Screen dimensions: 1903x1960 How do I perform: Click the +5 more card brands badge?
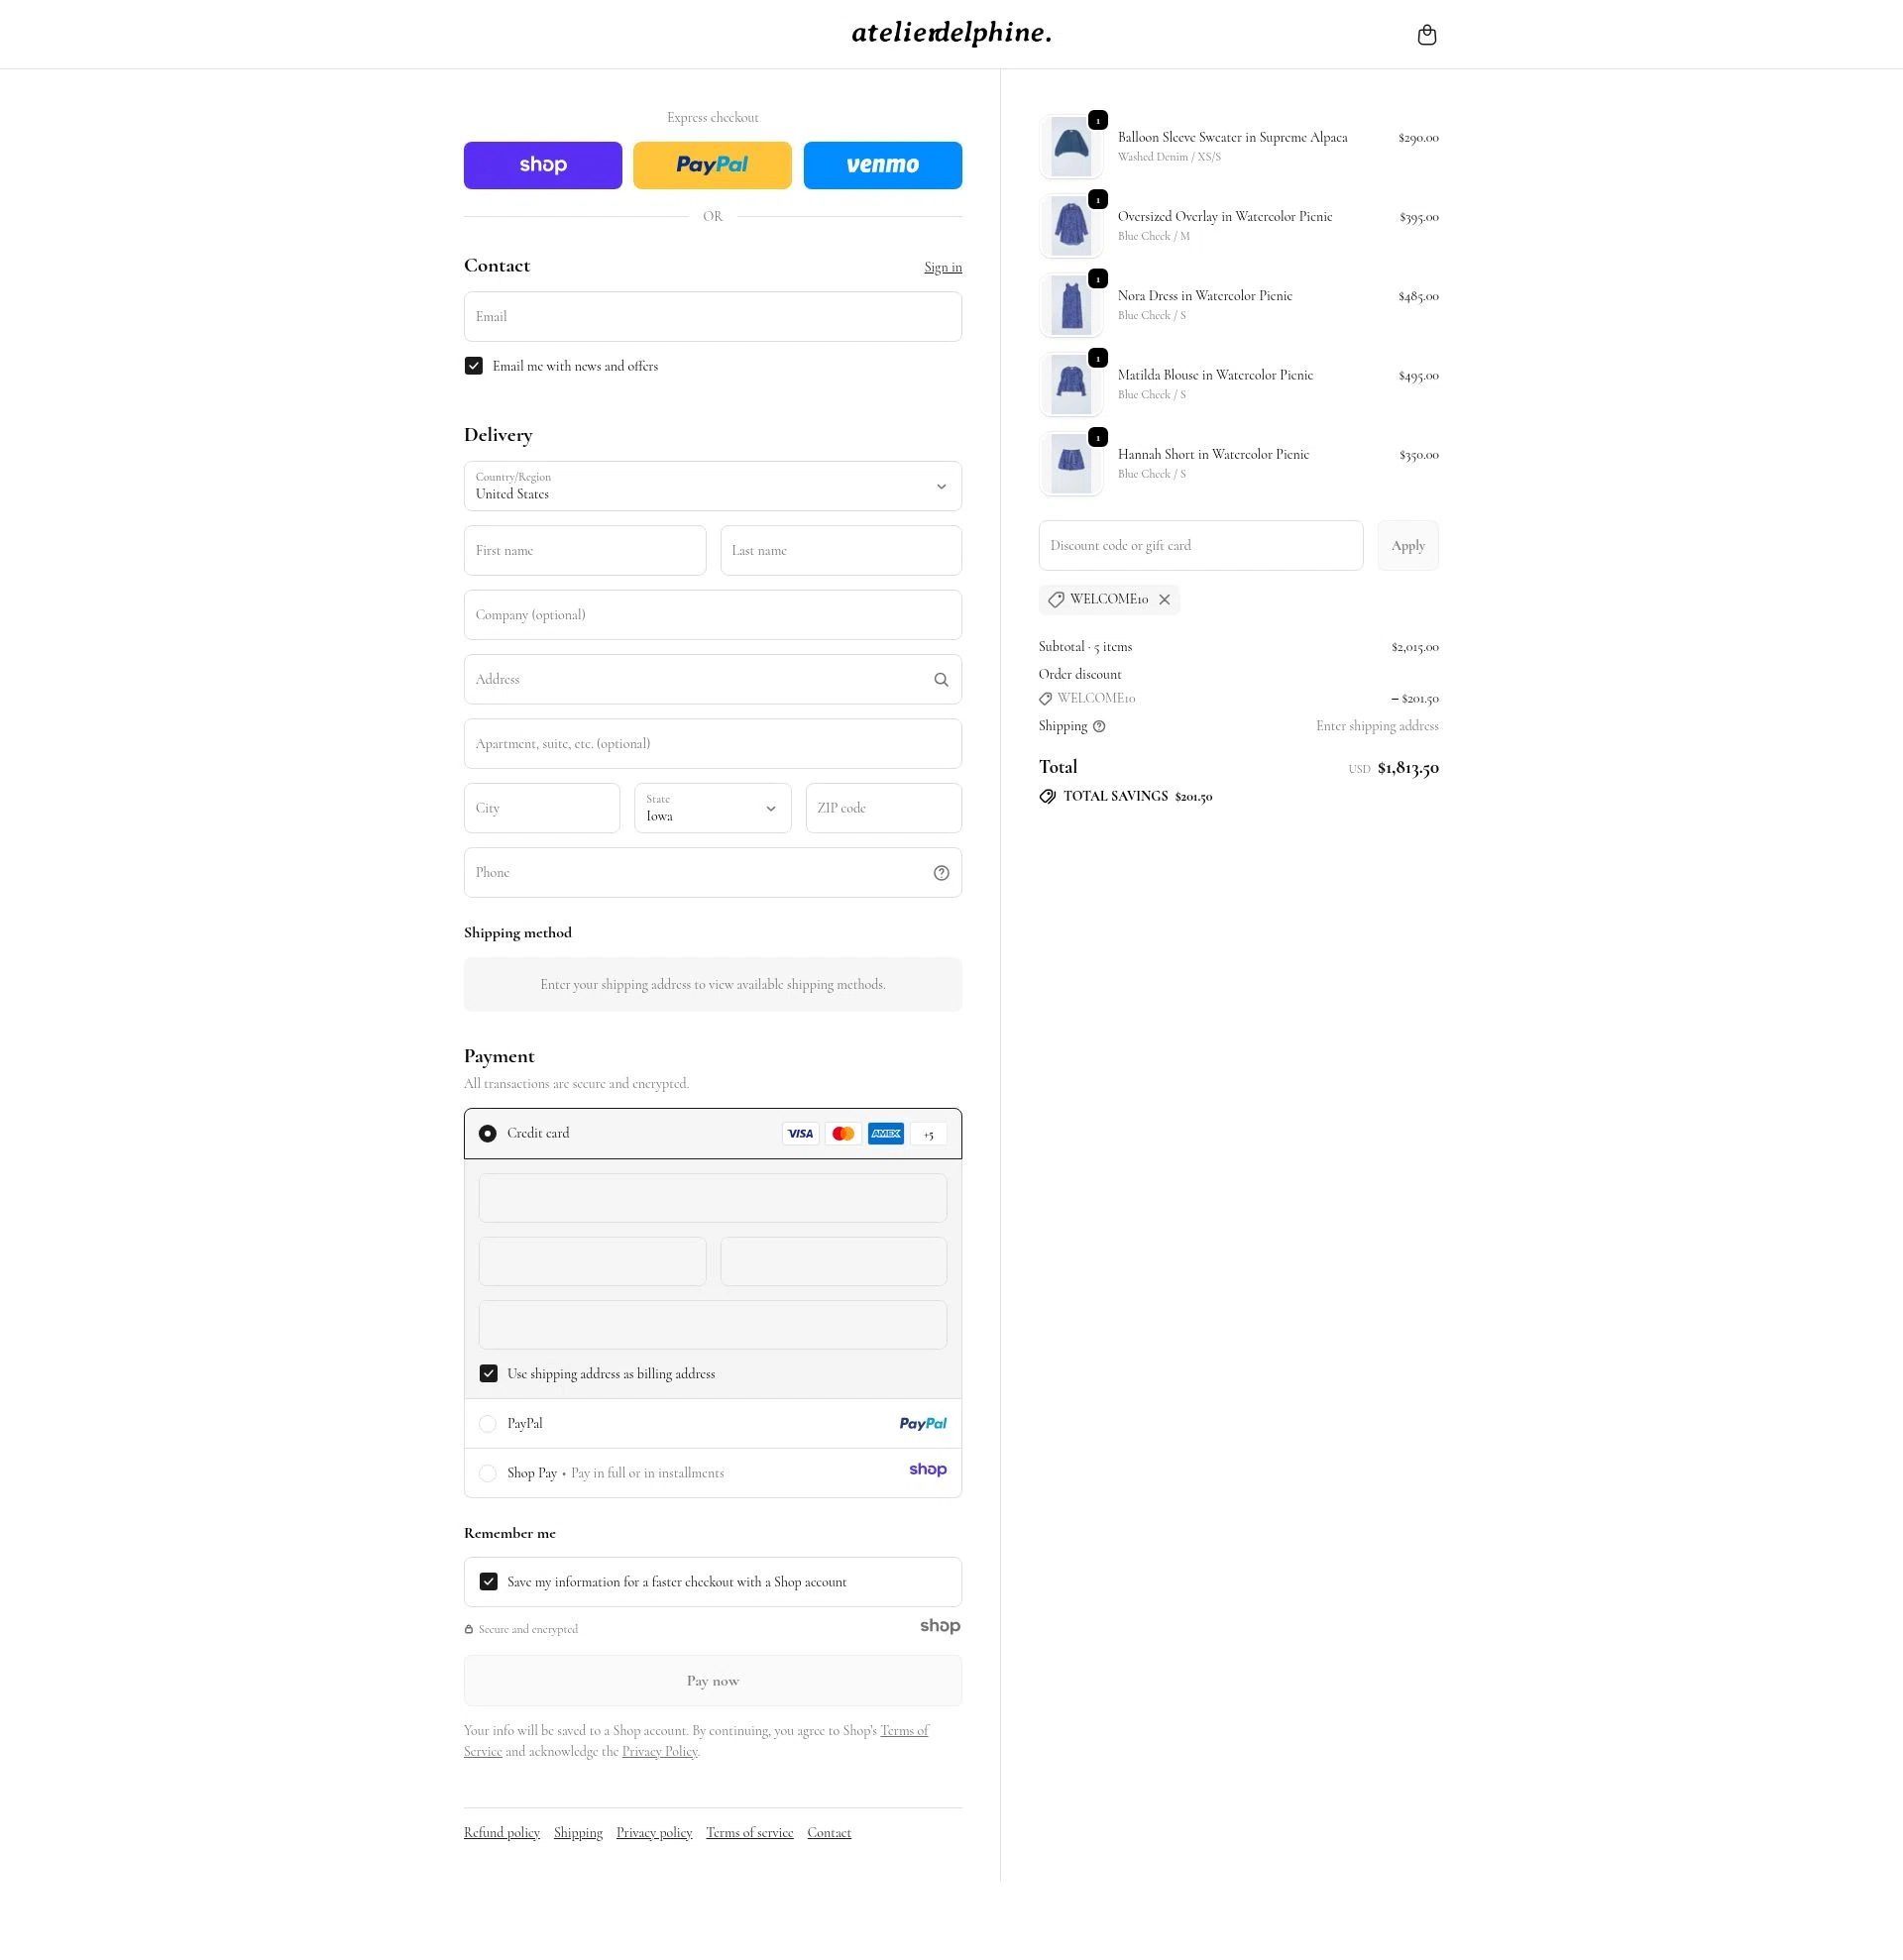[x=928, y=1135]
